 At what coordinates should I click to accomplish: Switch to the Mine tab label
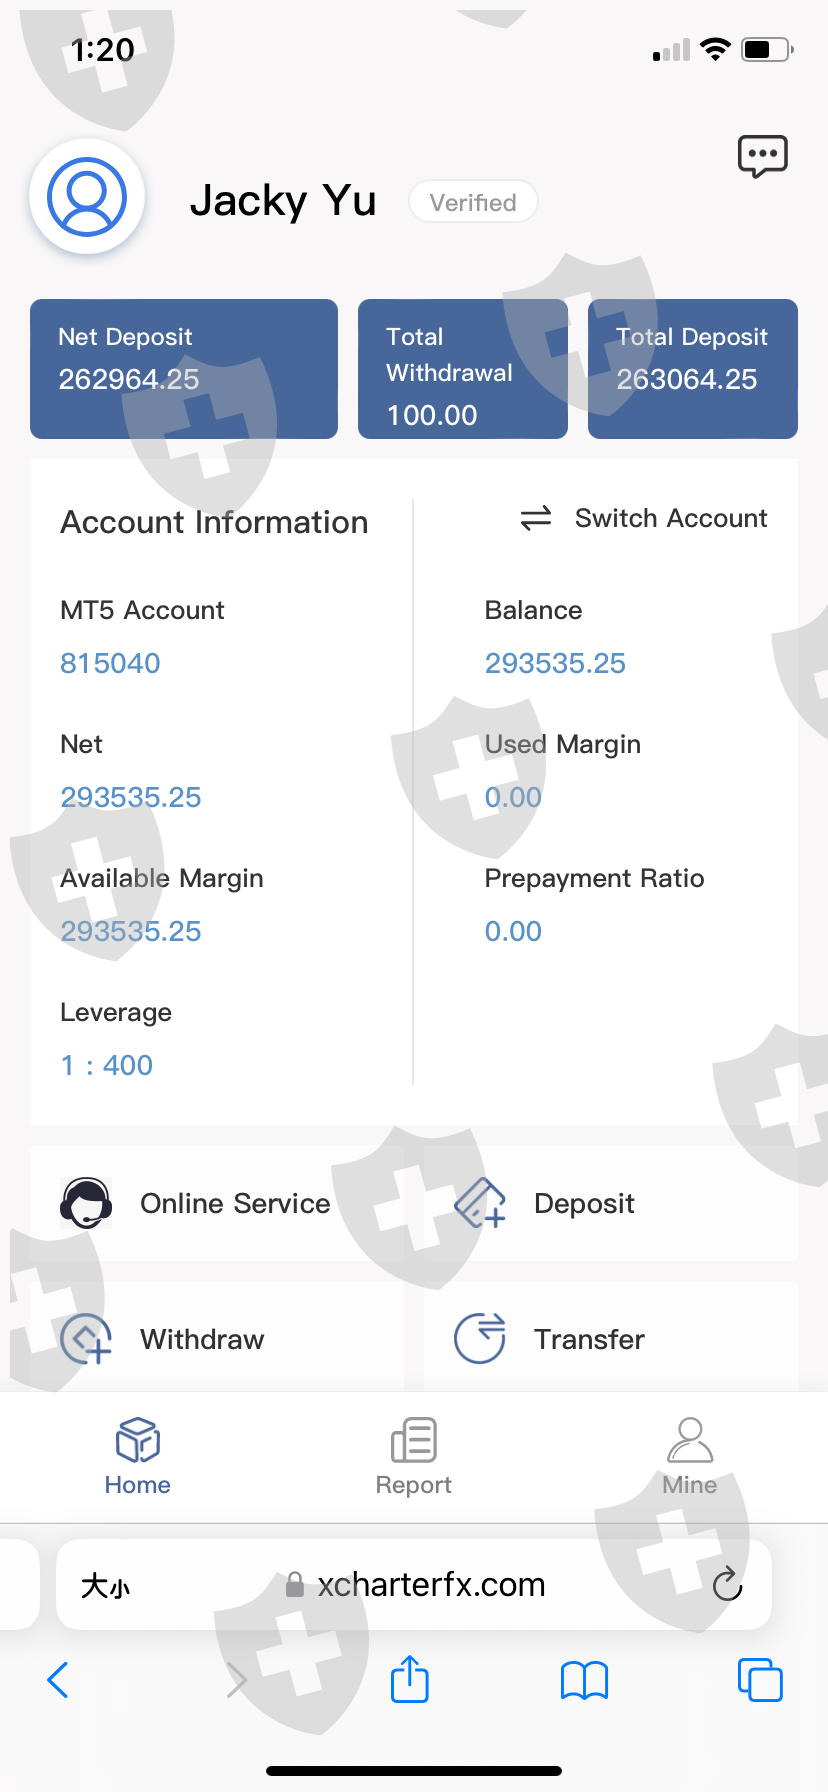click(690, 1485)
